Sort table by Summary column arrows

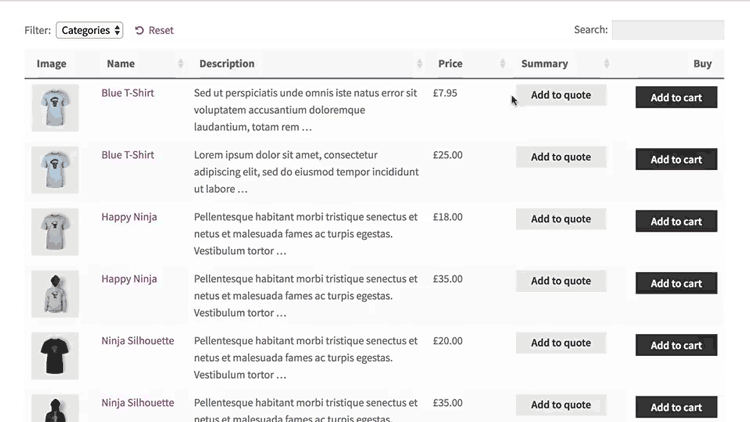pyautogui.click(x=607, y=64)
